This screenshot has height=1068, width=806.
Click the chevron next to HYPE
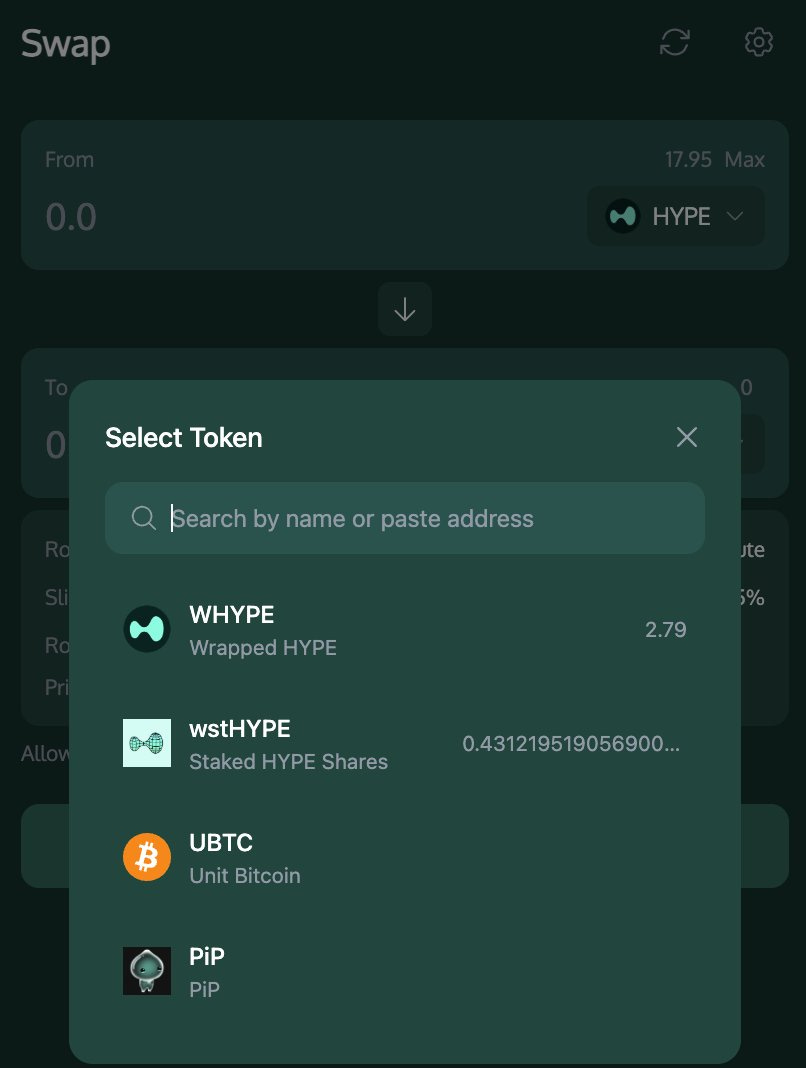pos(734,216)
